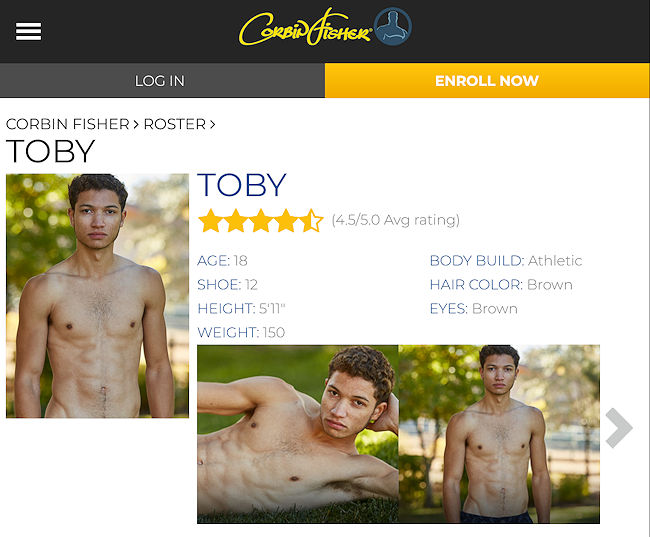650x537 pixels.
Task: Click the chevron between CORBIN FISHER and ROSTER
Action: click(x=136, y=124)
